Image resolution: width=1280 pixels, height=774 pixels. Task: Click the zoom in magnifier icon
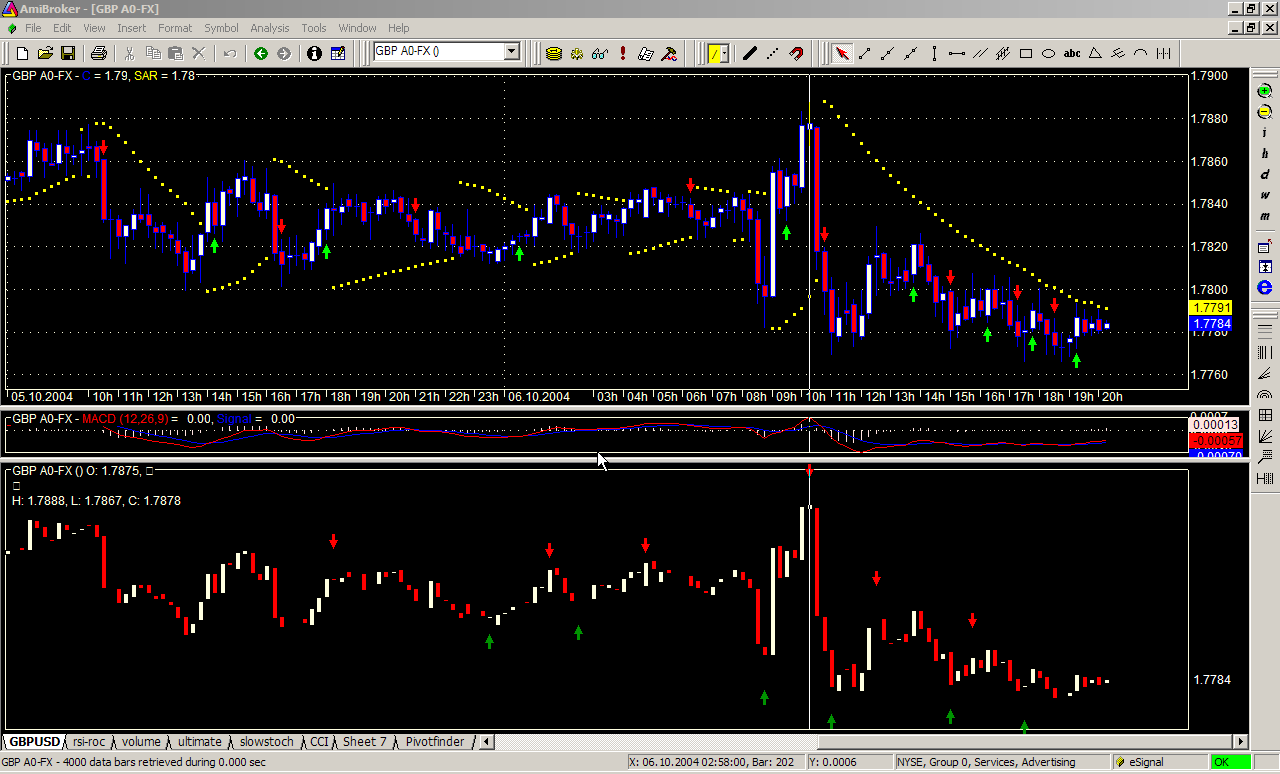(1265, 91)
